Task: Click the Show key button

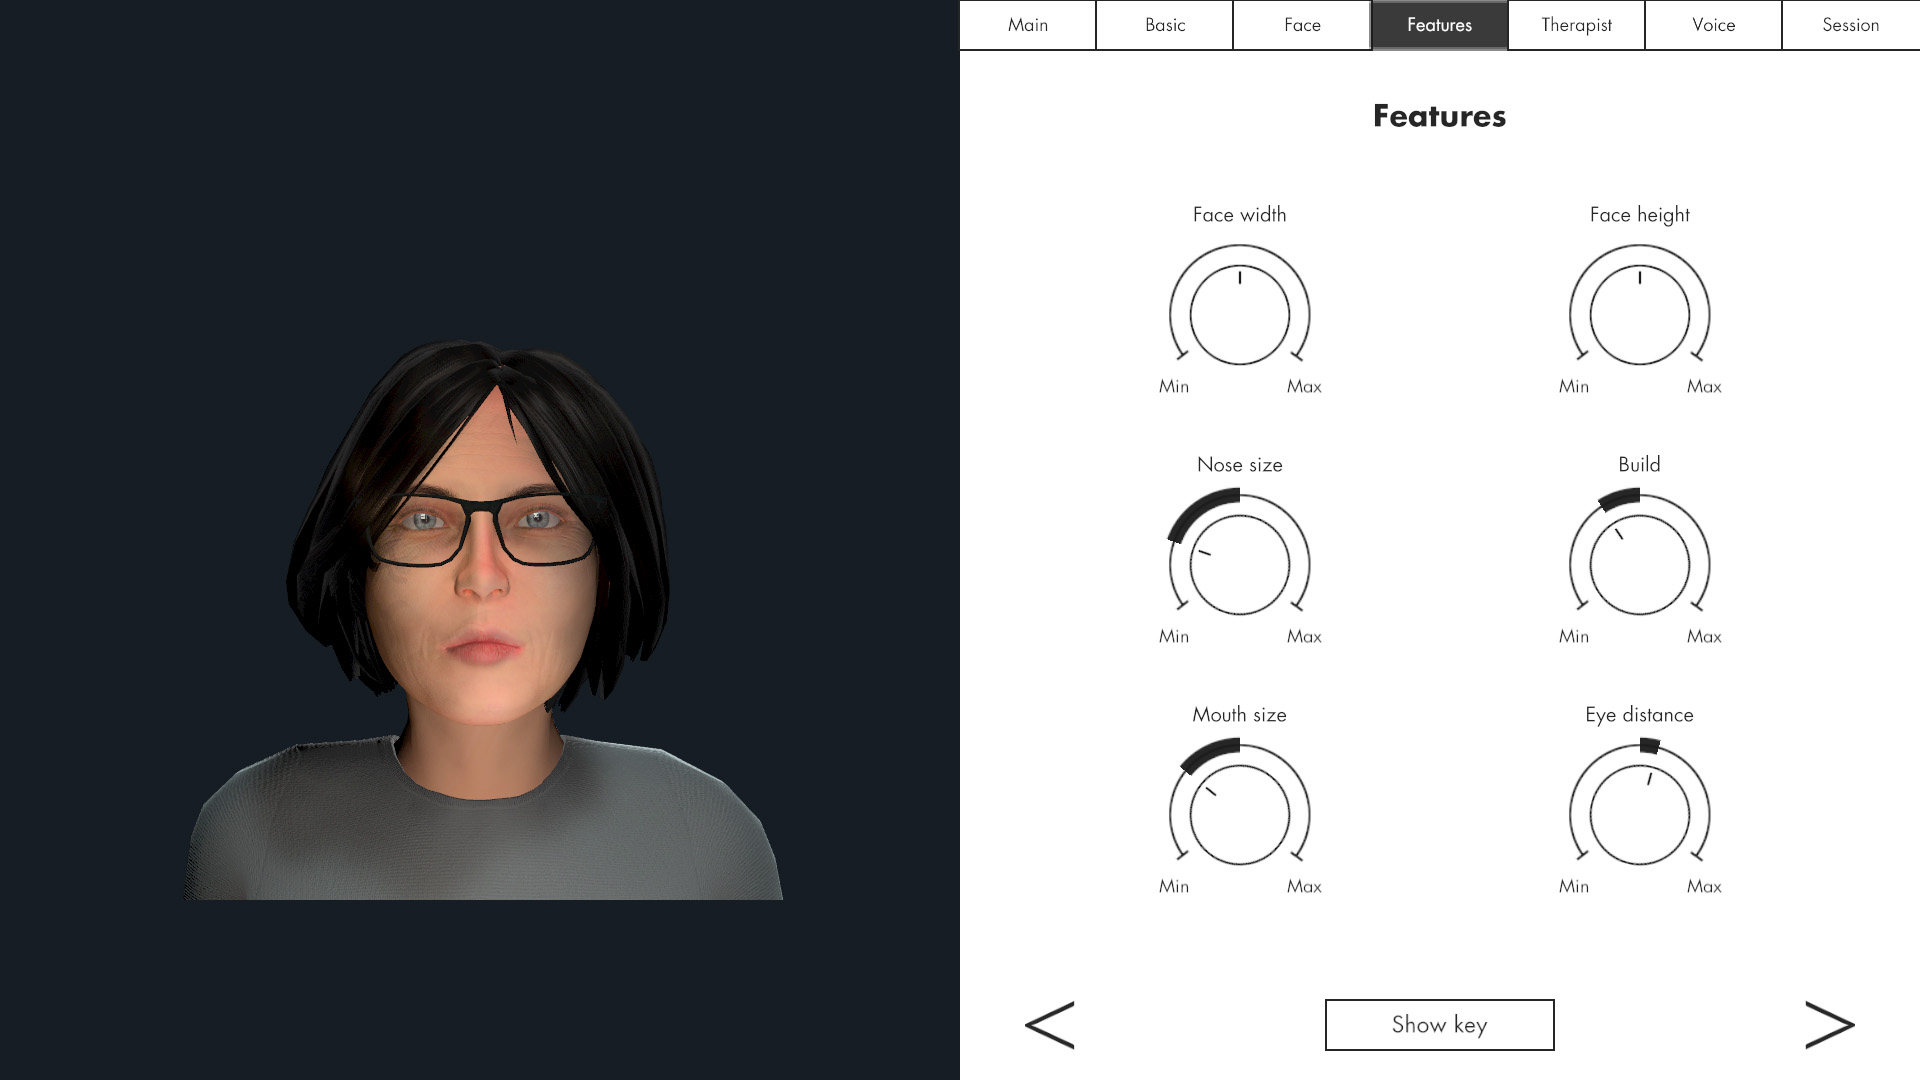Action: pyautogui.click(x=1439, y=1025)
